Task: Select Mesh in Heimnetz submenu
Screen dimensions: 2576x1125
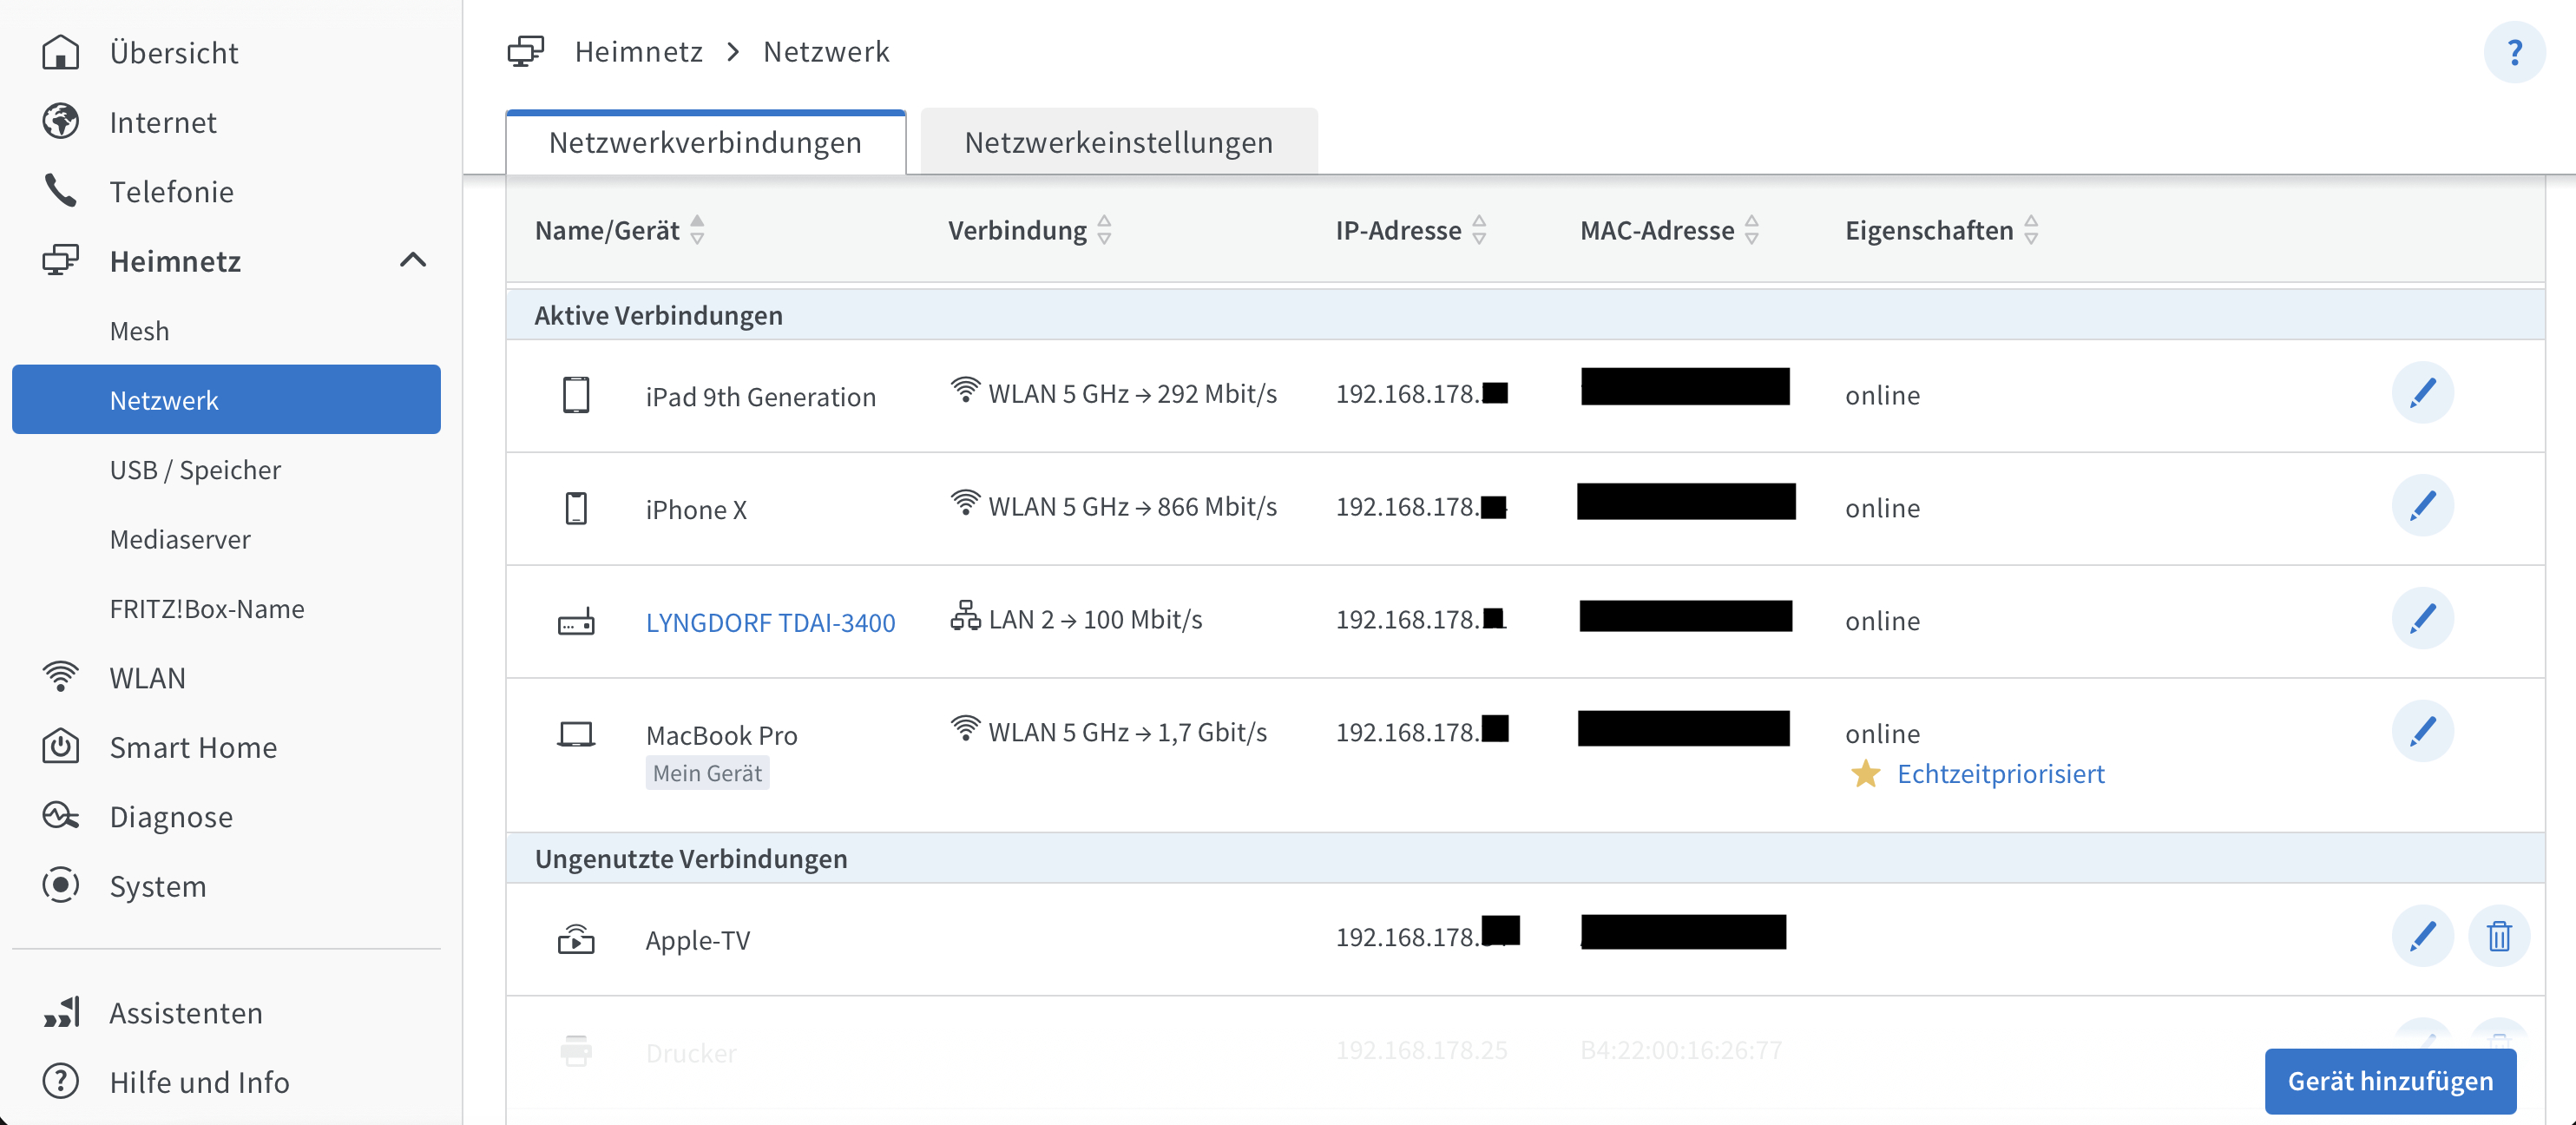Action: click(x=139, y=330)
